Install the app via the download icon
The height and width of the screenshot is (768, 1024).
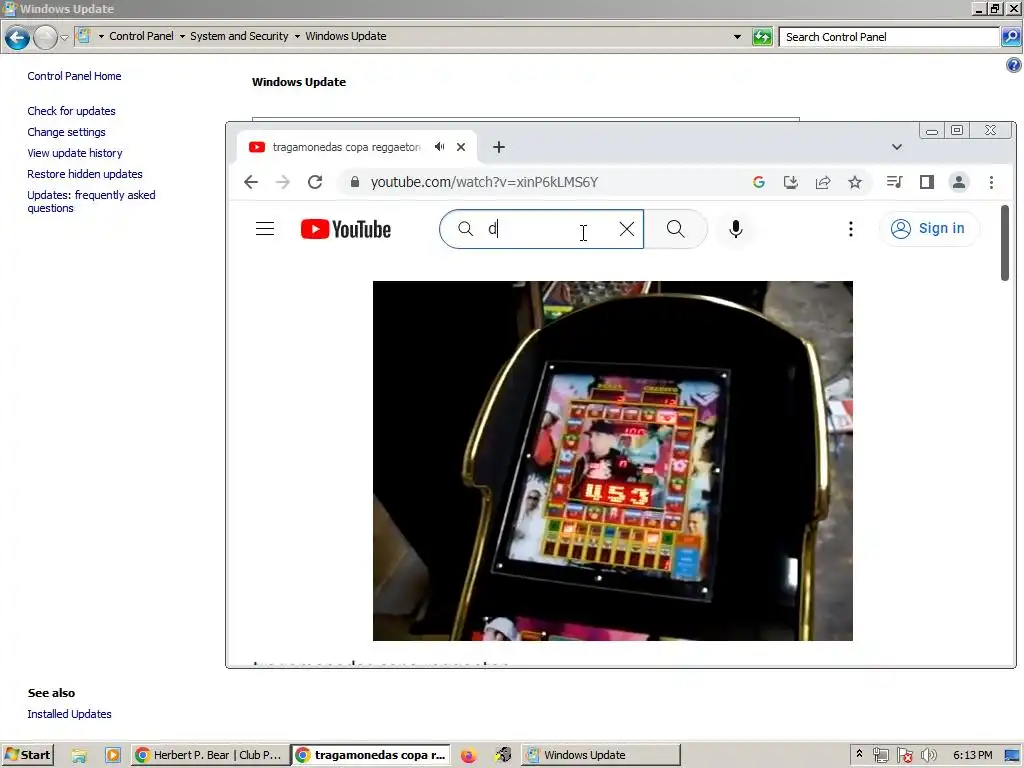791,182
